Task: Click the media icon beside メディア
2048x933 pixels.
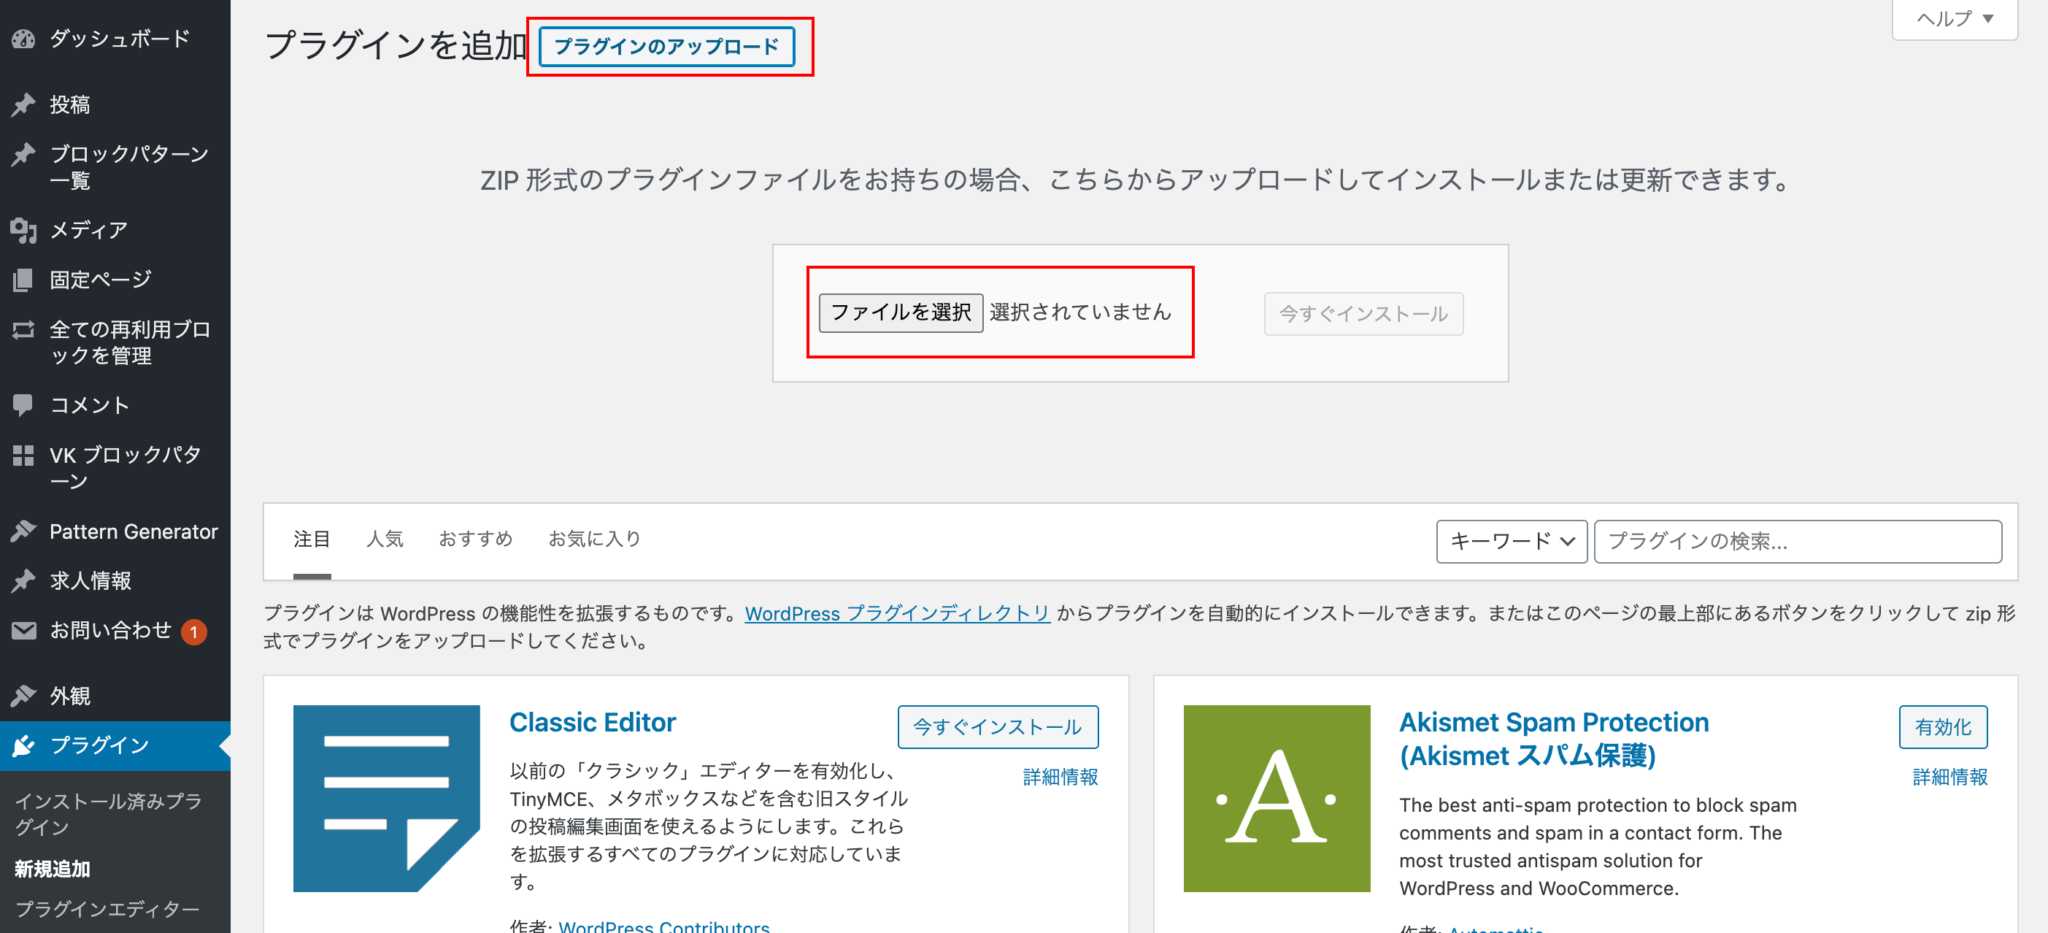Action: coord(23,230)
